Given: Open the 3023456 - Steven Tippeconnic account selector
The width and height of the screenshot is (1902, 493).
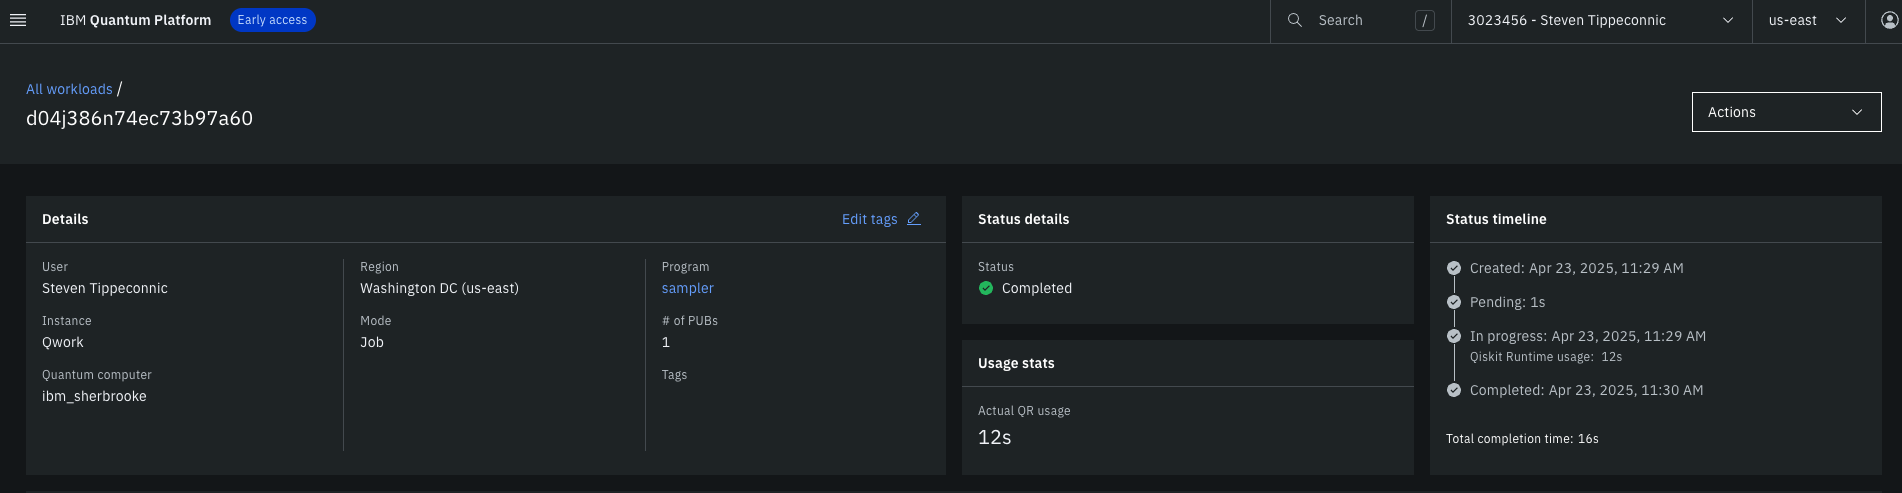Looking at the screenshot, I should click(1601, 20).
